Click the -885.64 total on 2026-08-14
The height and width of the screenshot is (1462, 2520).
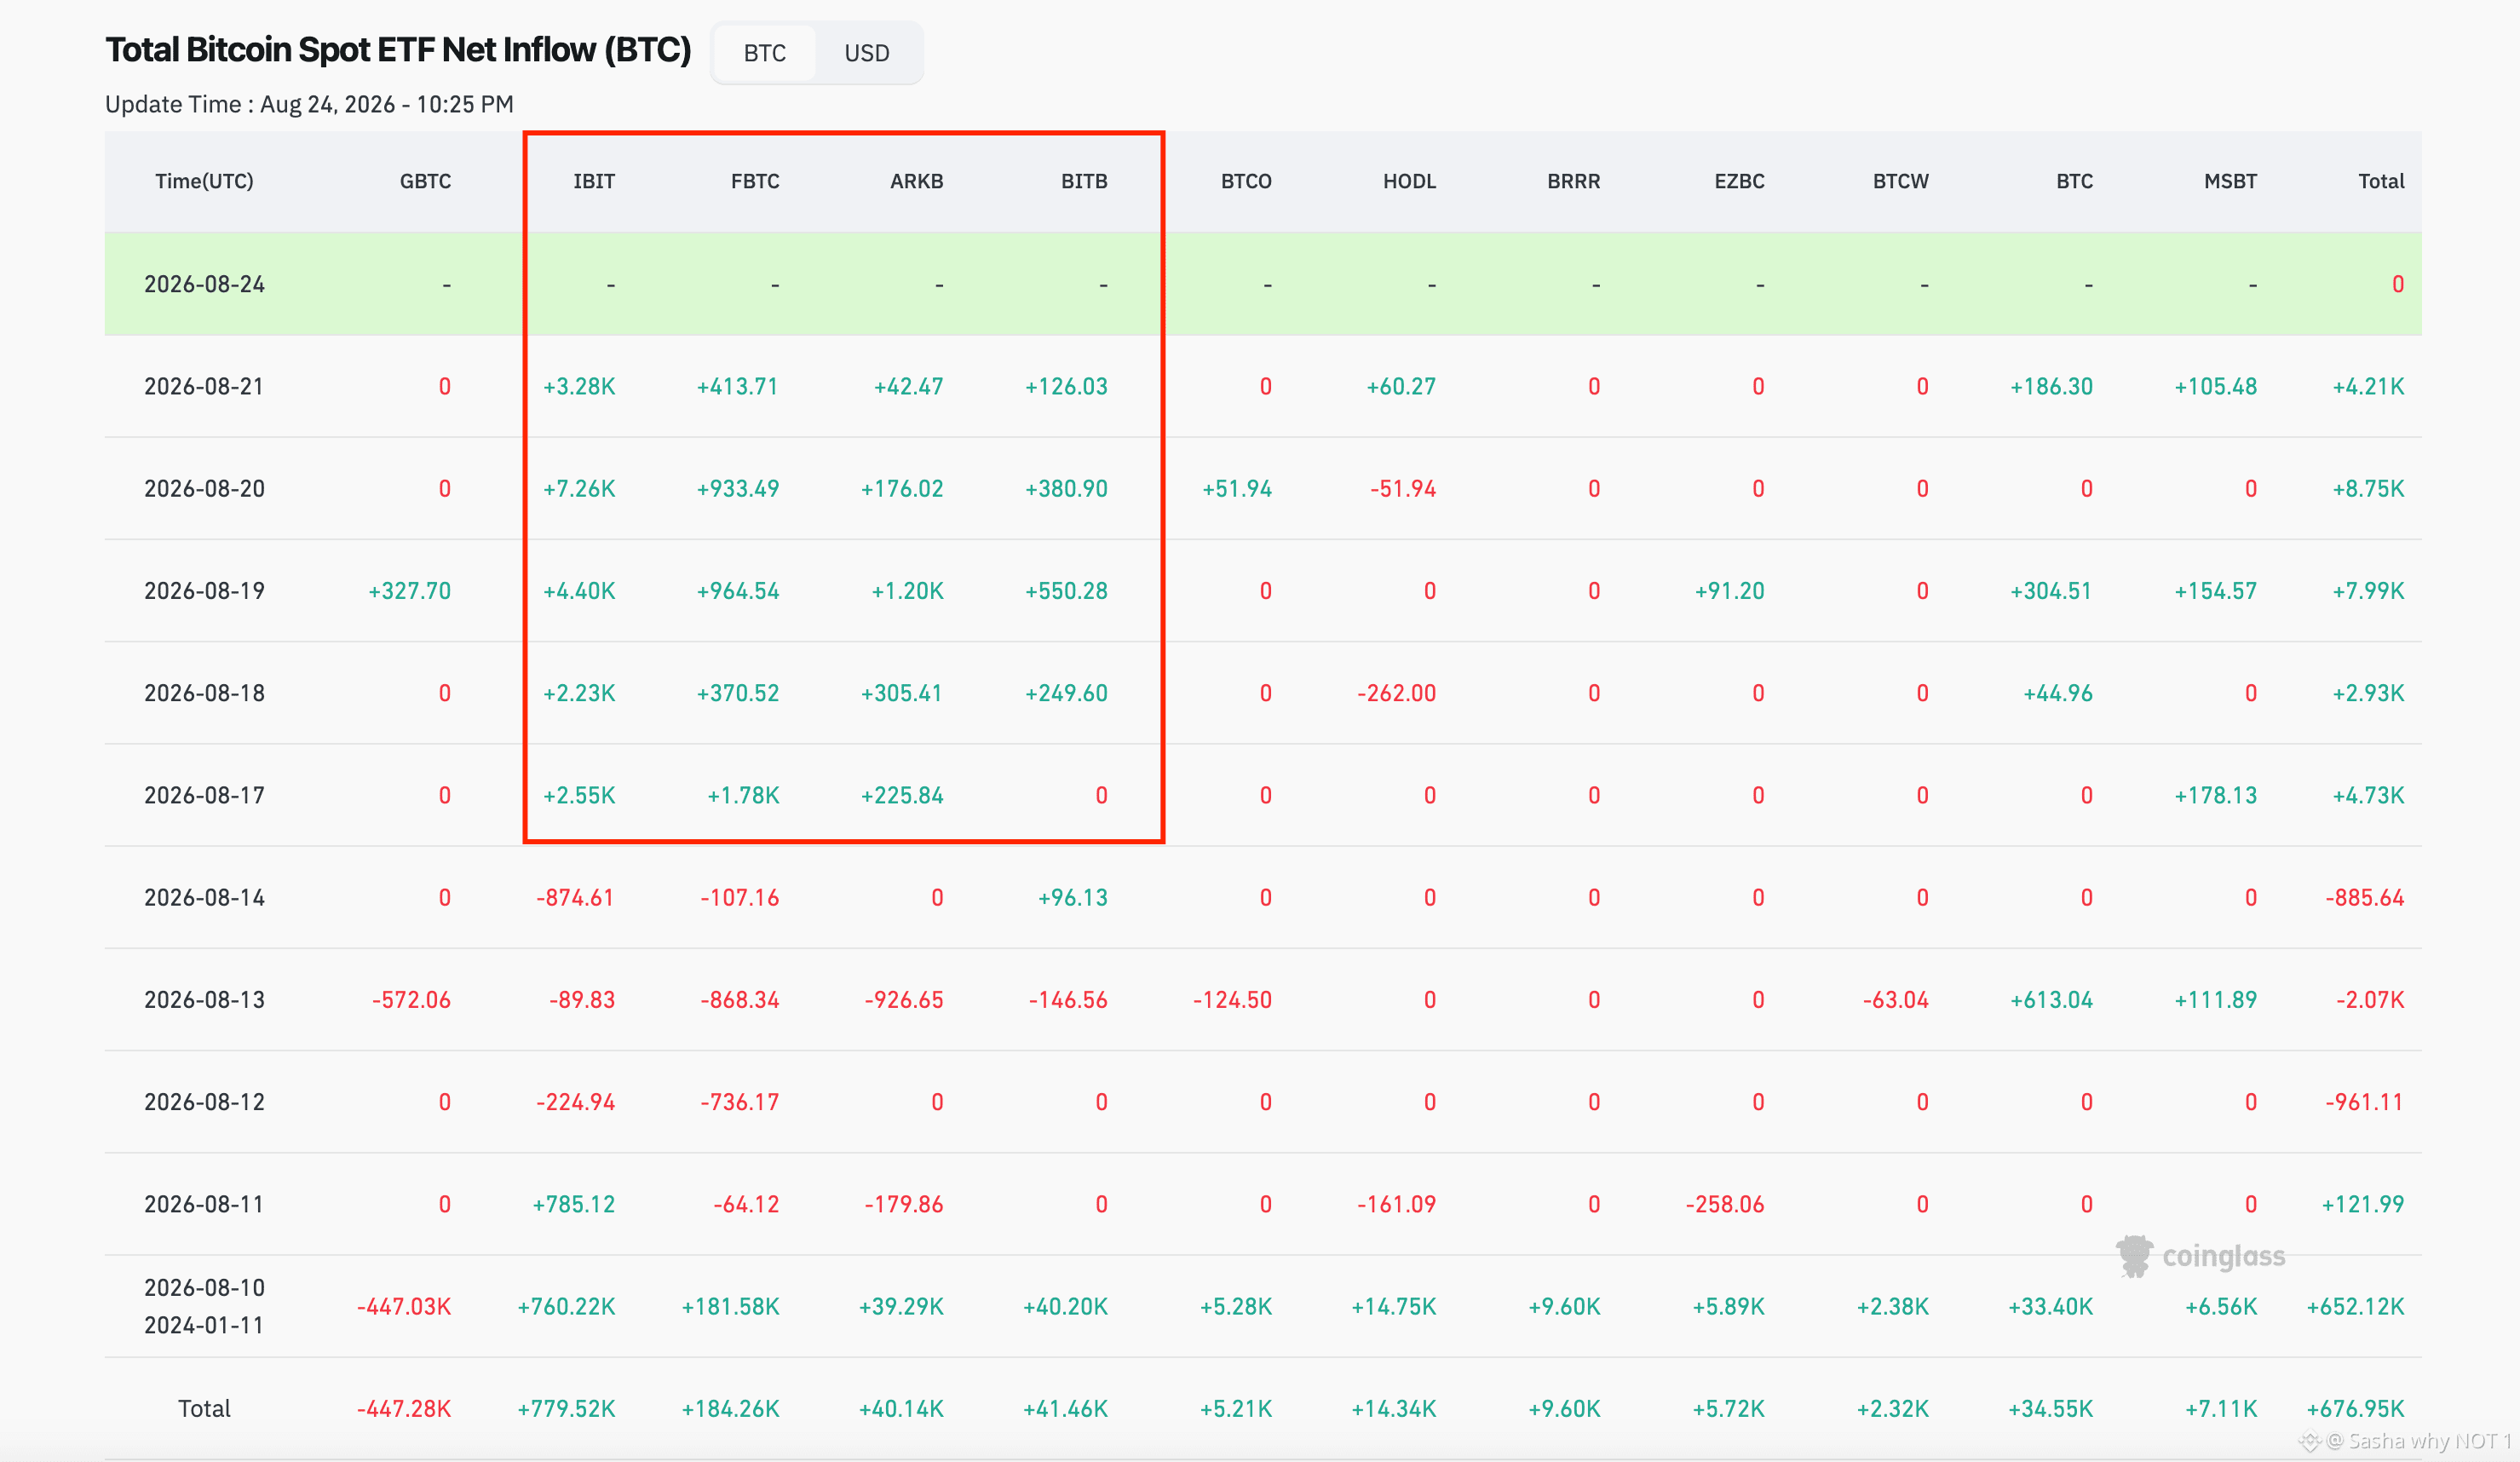point(2364,898)
